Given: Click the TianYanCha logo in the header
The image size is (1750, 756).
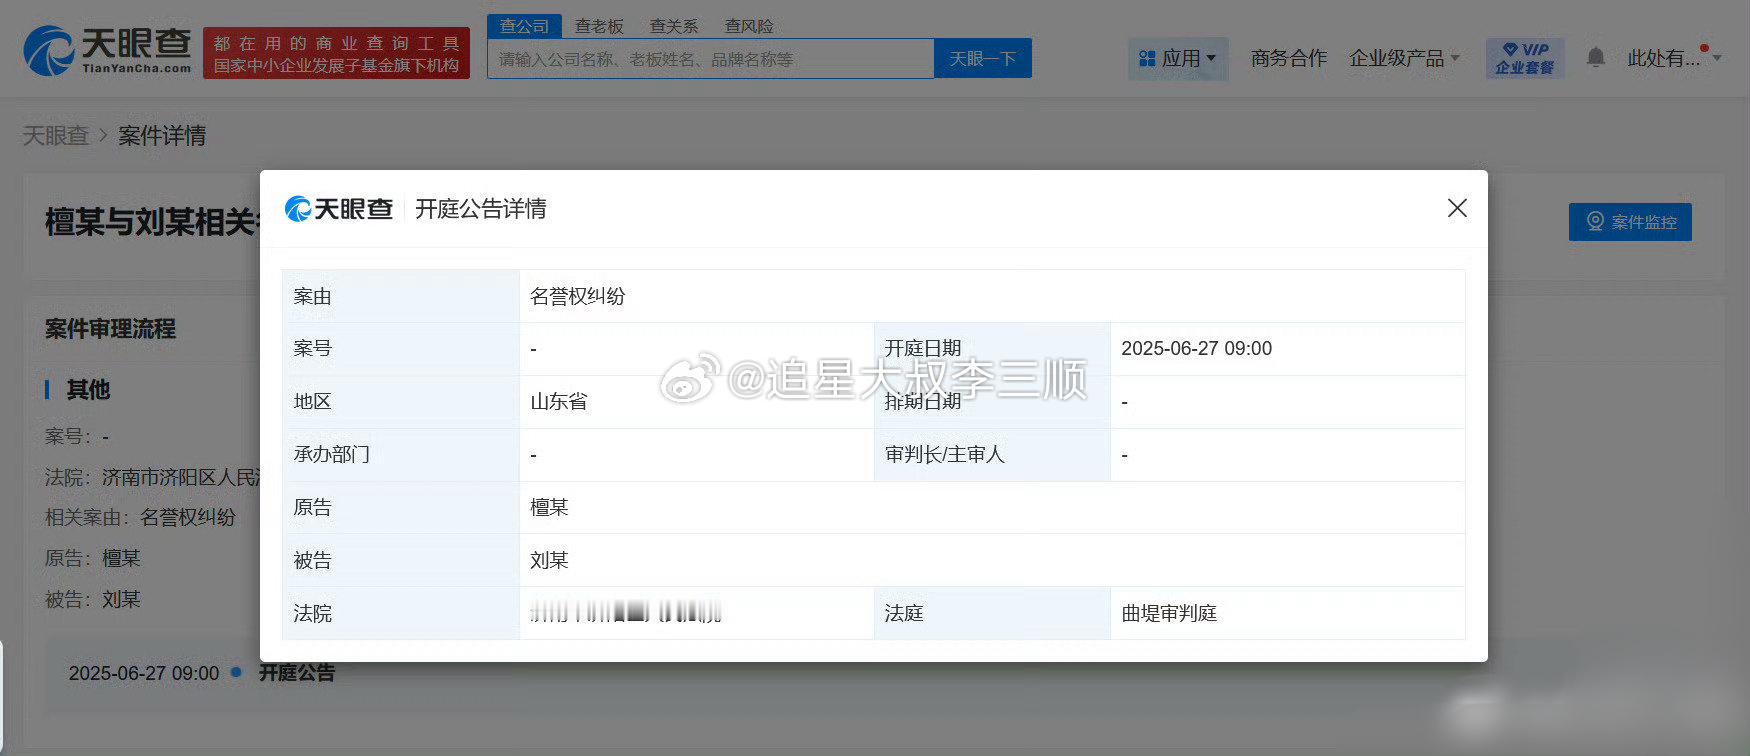Looking at the screenshot, I should 107,52.
